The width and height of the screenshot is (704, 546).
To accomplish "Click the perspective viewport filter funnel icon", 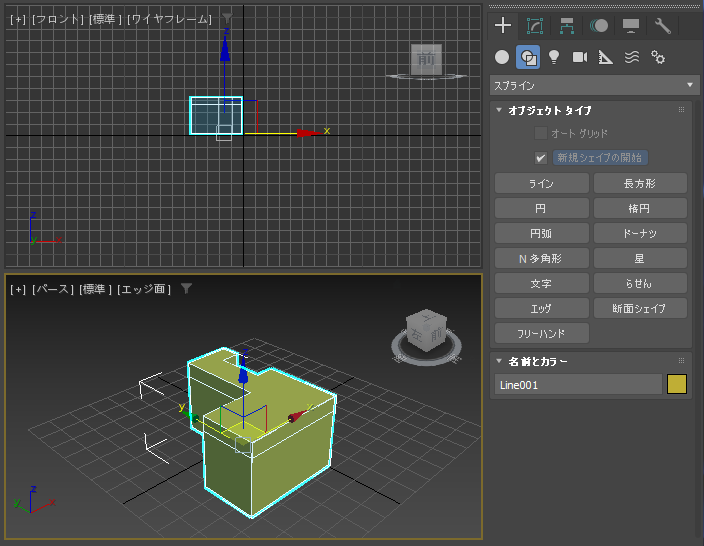I will (186, 288).
